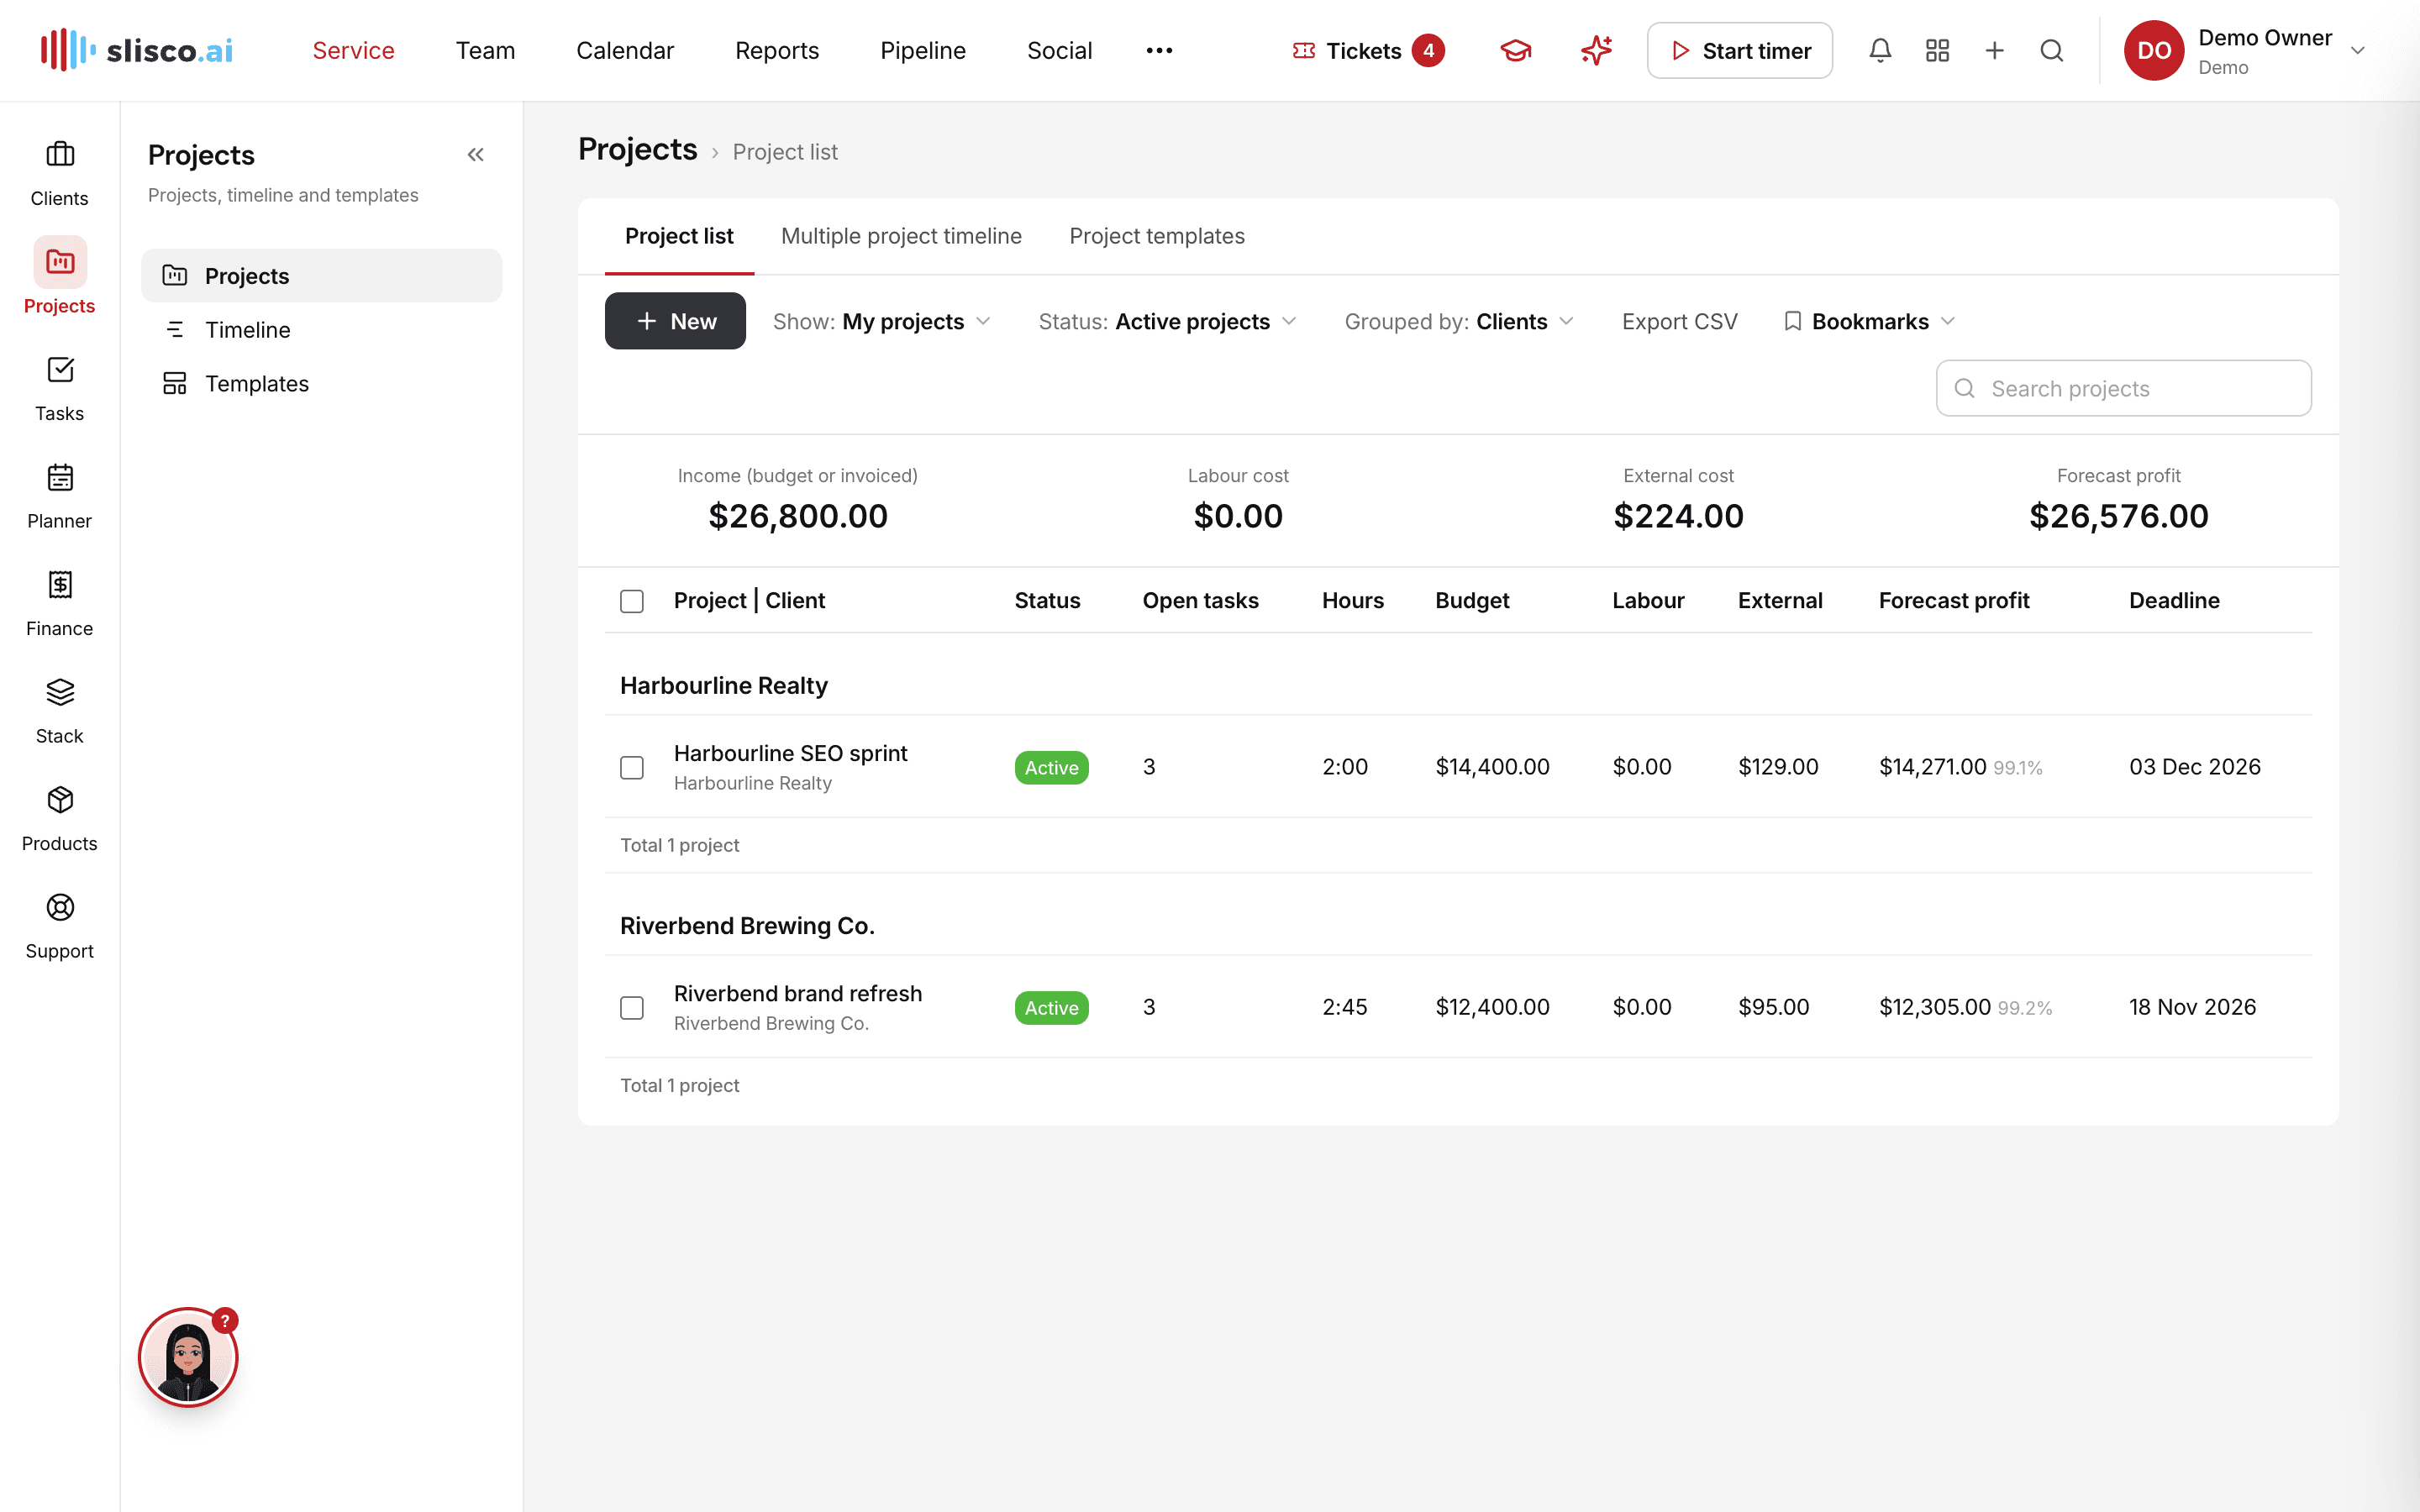Screen dimensions: 2420x1512
Task: Open the Demo Owner account menu
Action: click(2244, 50)
